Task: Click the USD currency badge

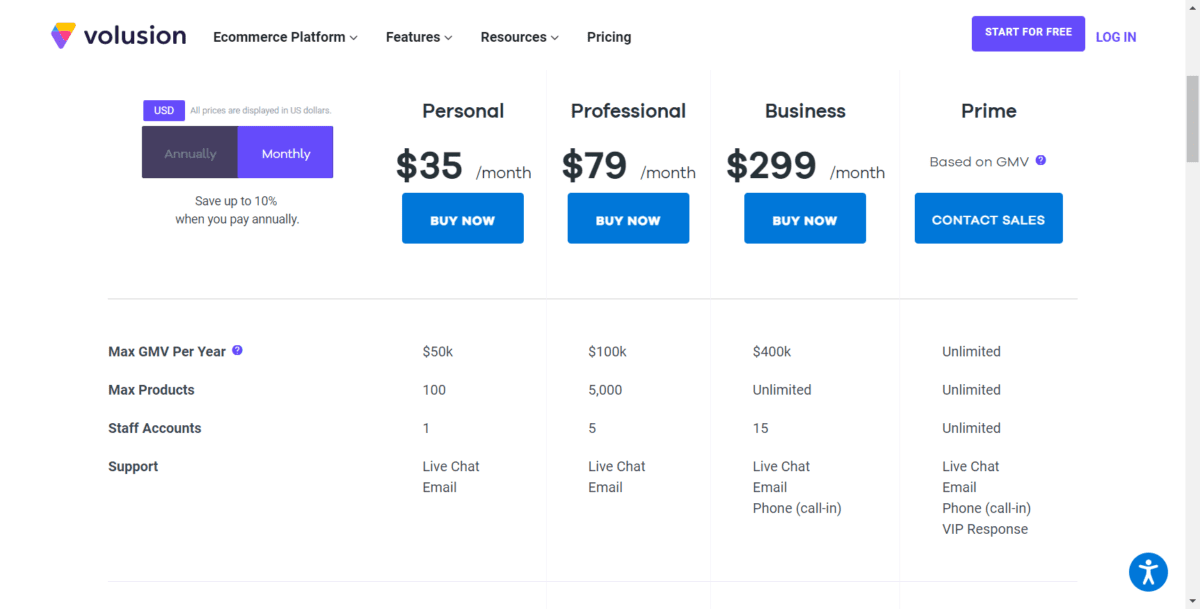Action: 164,111
